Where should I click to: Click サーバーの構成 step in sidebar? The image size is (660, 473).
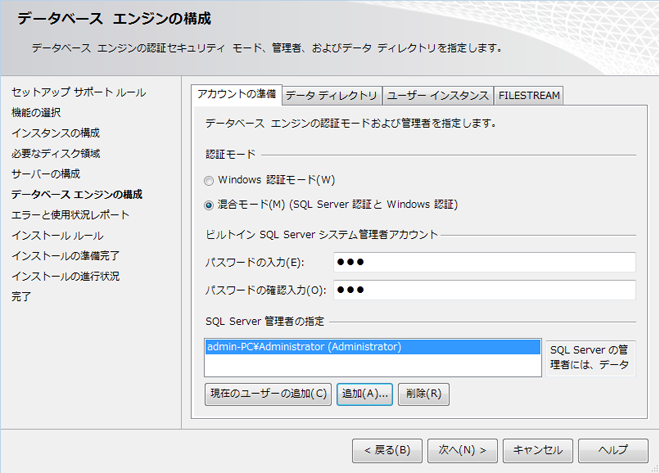46,174
